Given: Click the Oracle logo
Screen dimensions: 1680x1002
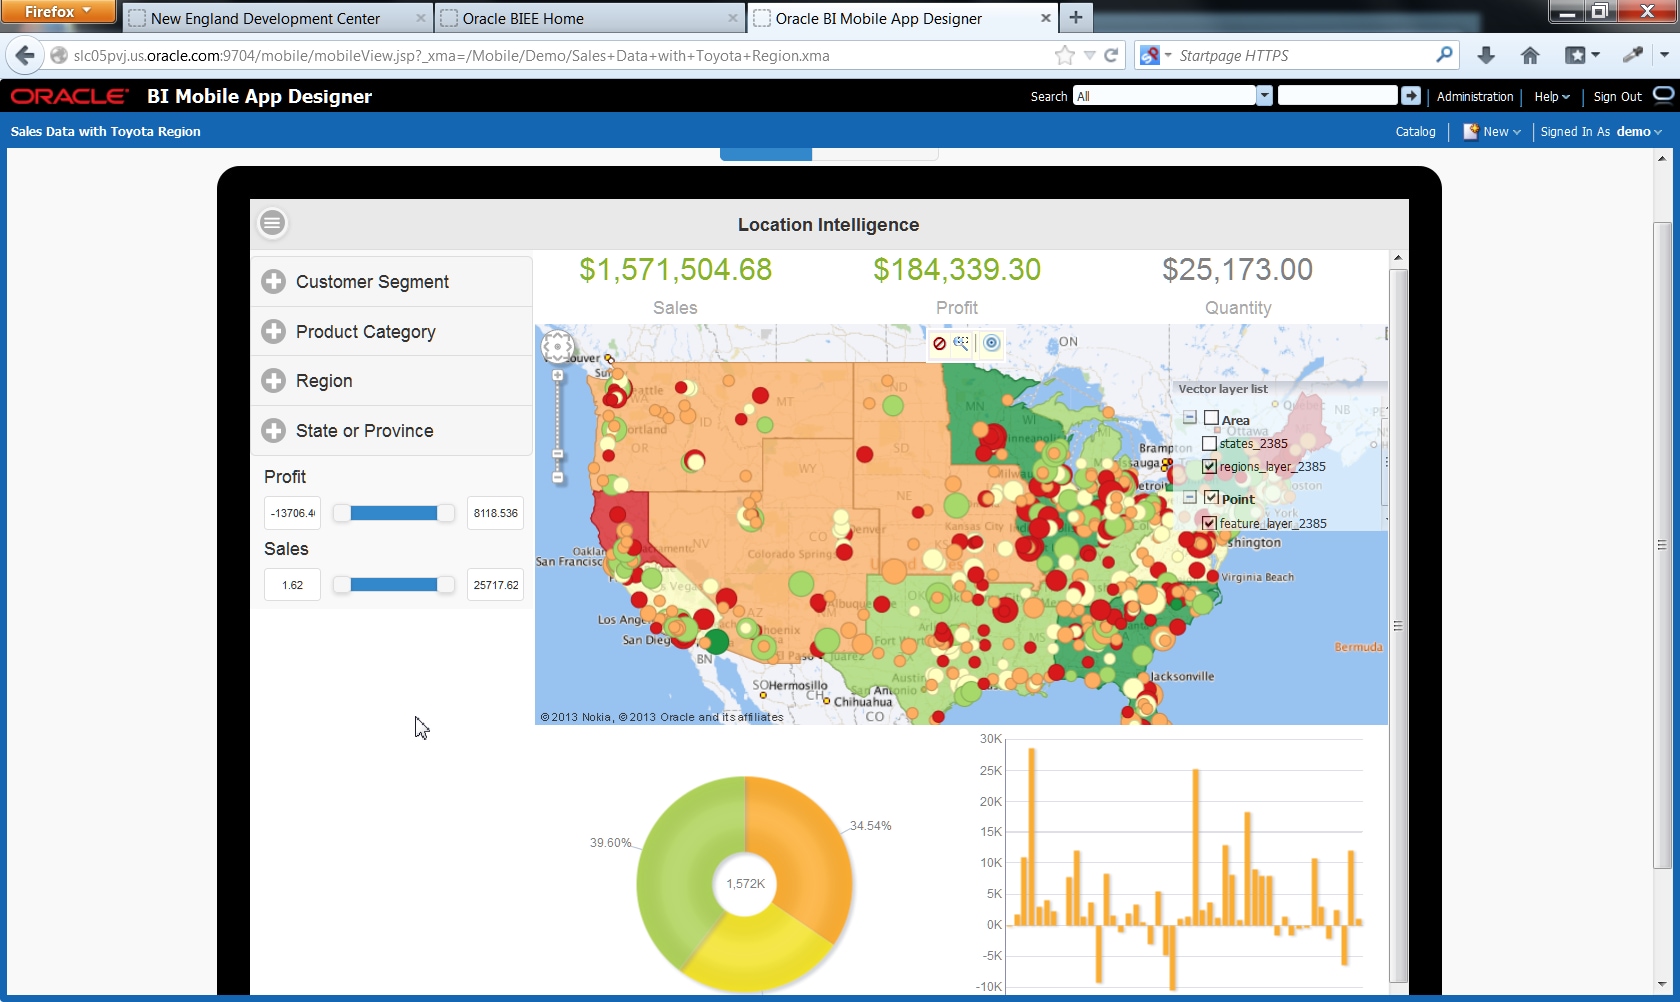Looking at the screenshot, I should point(69,96).
